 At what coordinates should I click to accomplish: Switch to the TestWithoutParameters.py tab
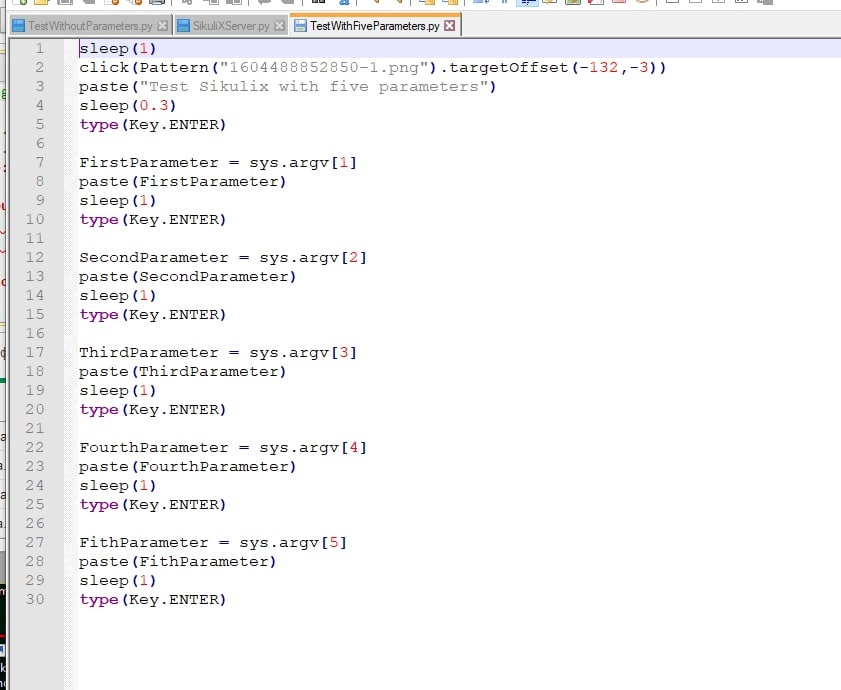point(90,26)
